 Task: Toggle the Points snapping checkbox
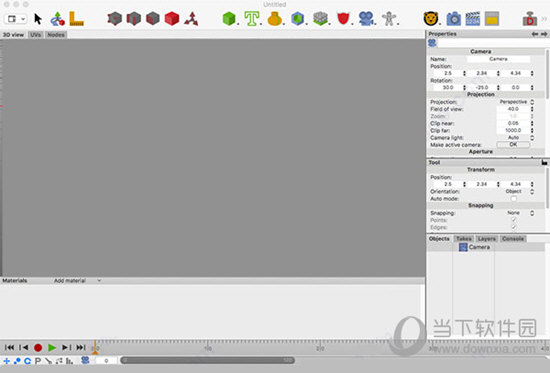click(514, 220)
